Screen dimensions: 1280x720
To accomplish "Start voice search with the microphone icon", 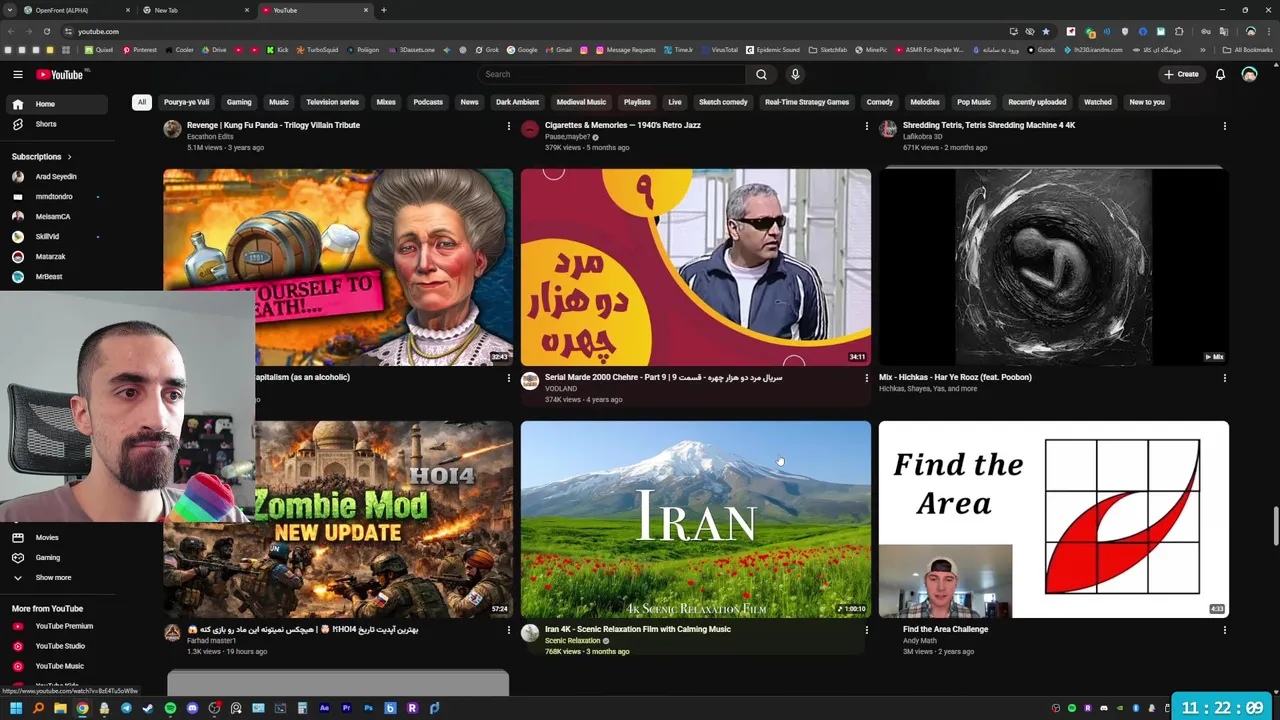I will (x=795, y=74).
